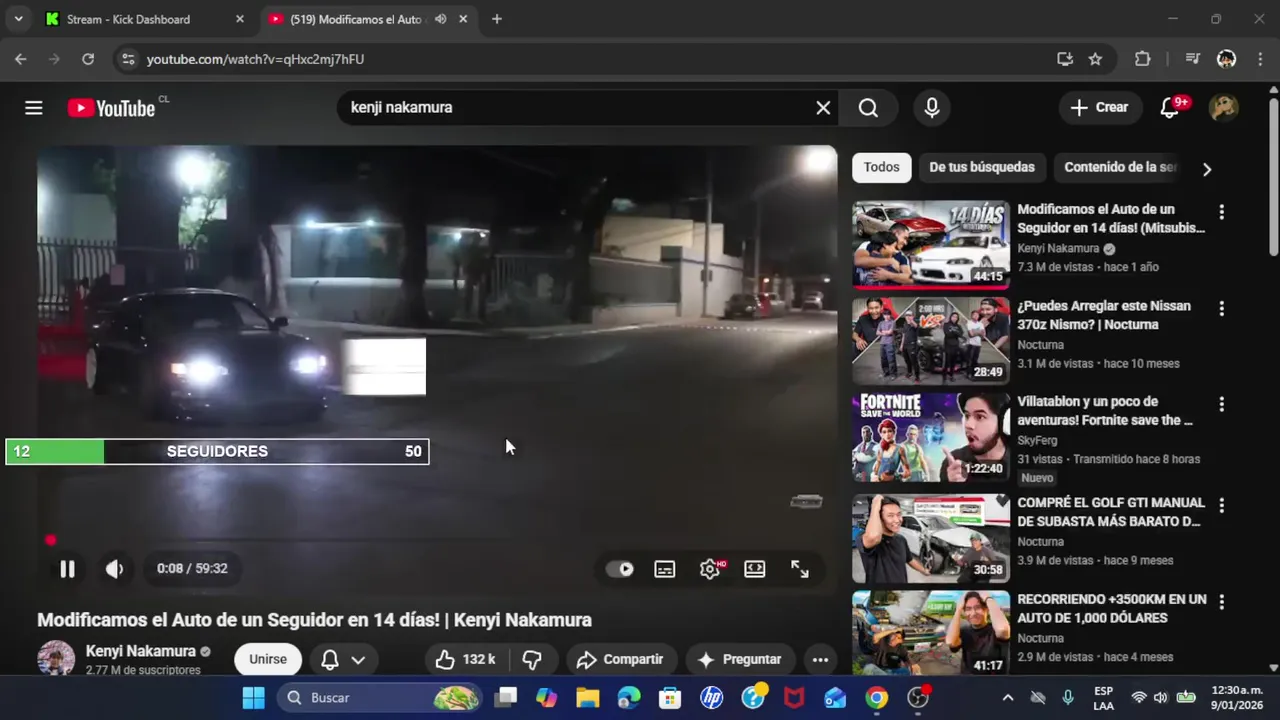Open the notifications bell in header

point(1169,108)
